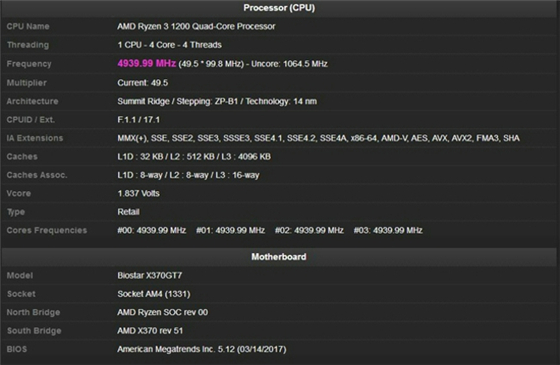Select the CPUID / Ext. label
This screenshot has width=560, height=365.
(30, 120)
